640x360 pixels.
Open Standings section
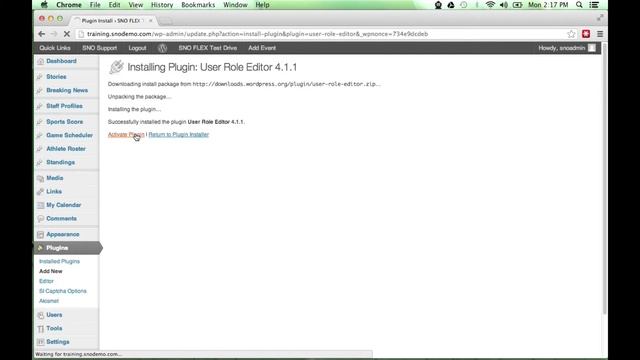[x=60, y=162]
